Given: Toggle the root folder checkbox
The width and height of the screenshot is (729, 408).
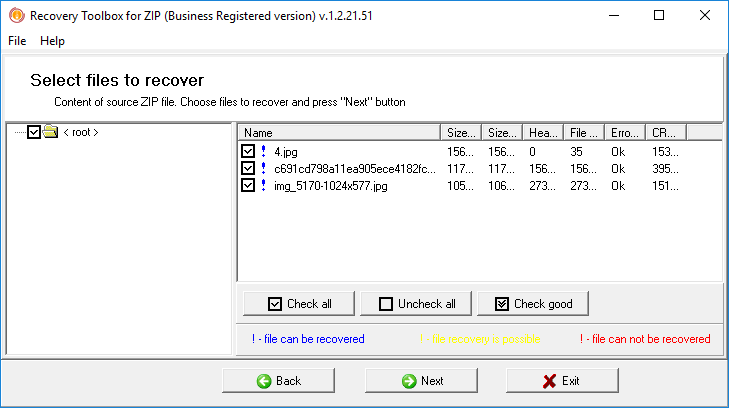Looking at the screenshot, I should click(34, 132).
